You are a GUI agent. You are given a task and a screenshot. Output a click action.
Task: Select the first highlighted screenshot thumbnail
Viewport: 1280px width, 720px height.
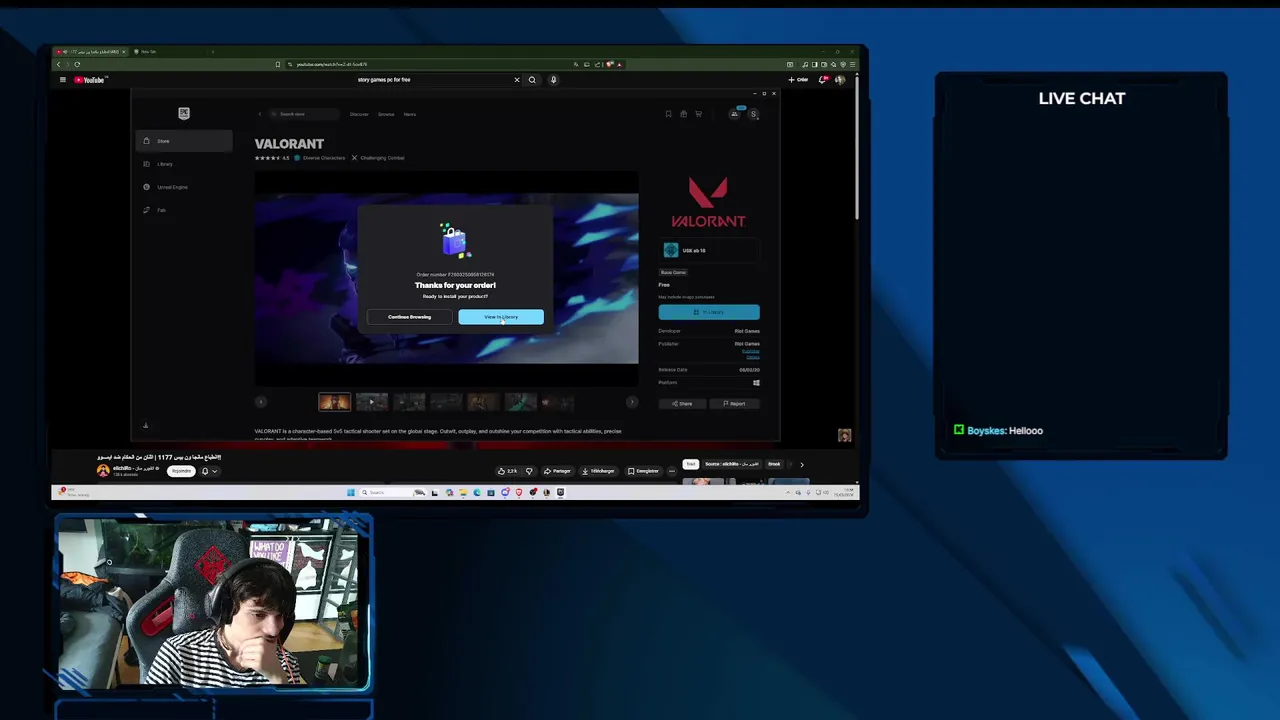pos(334,402)
